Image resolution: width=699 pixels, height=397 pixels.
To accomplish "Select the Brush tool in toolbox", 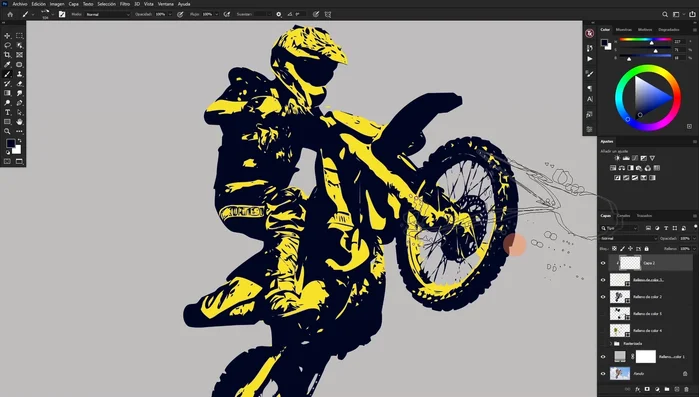I will [7, 74].
